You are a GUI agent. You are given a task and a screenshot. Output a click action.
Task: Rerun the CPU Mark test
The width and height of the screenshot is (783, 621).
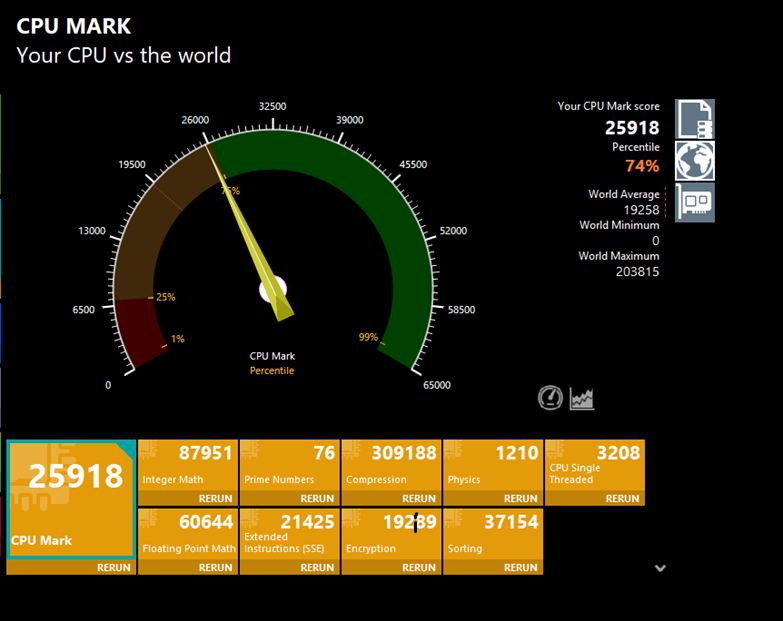pos(113,568)
